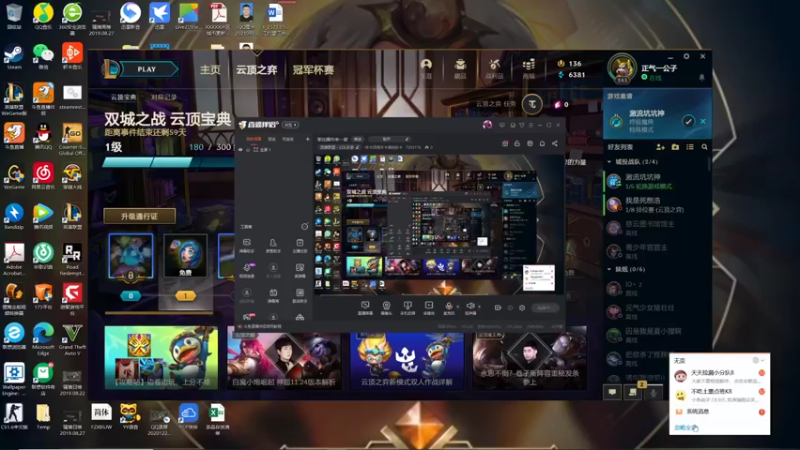Click the friends list scrollbar
The image size is (800, 450).
710,163
